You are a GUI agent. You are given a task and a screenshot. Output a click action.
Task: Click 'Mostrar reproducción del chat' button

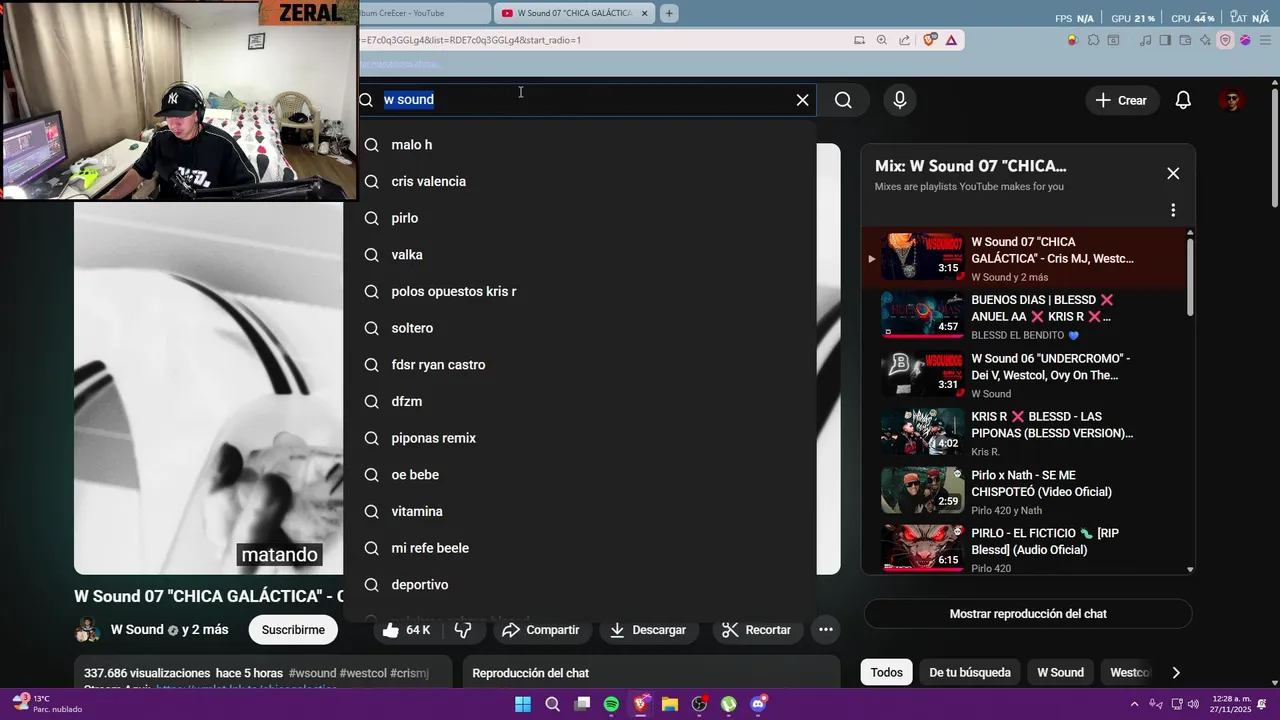(x=1028, y=614)
